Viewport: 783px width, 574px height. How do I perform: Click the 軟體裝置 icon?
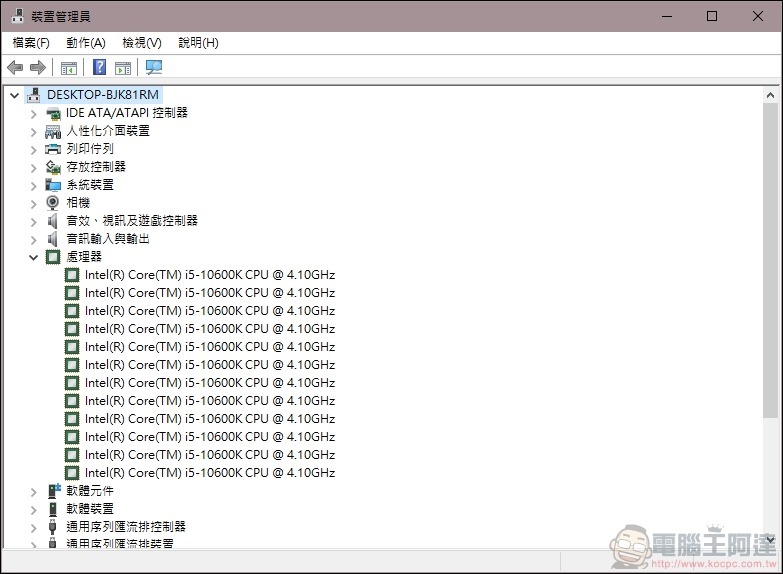(x=53, y=509)
